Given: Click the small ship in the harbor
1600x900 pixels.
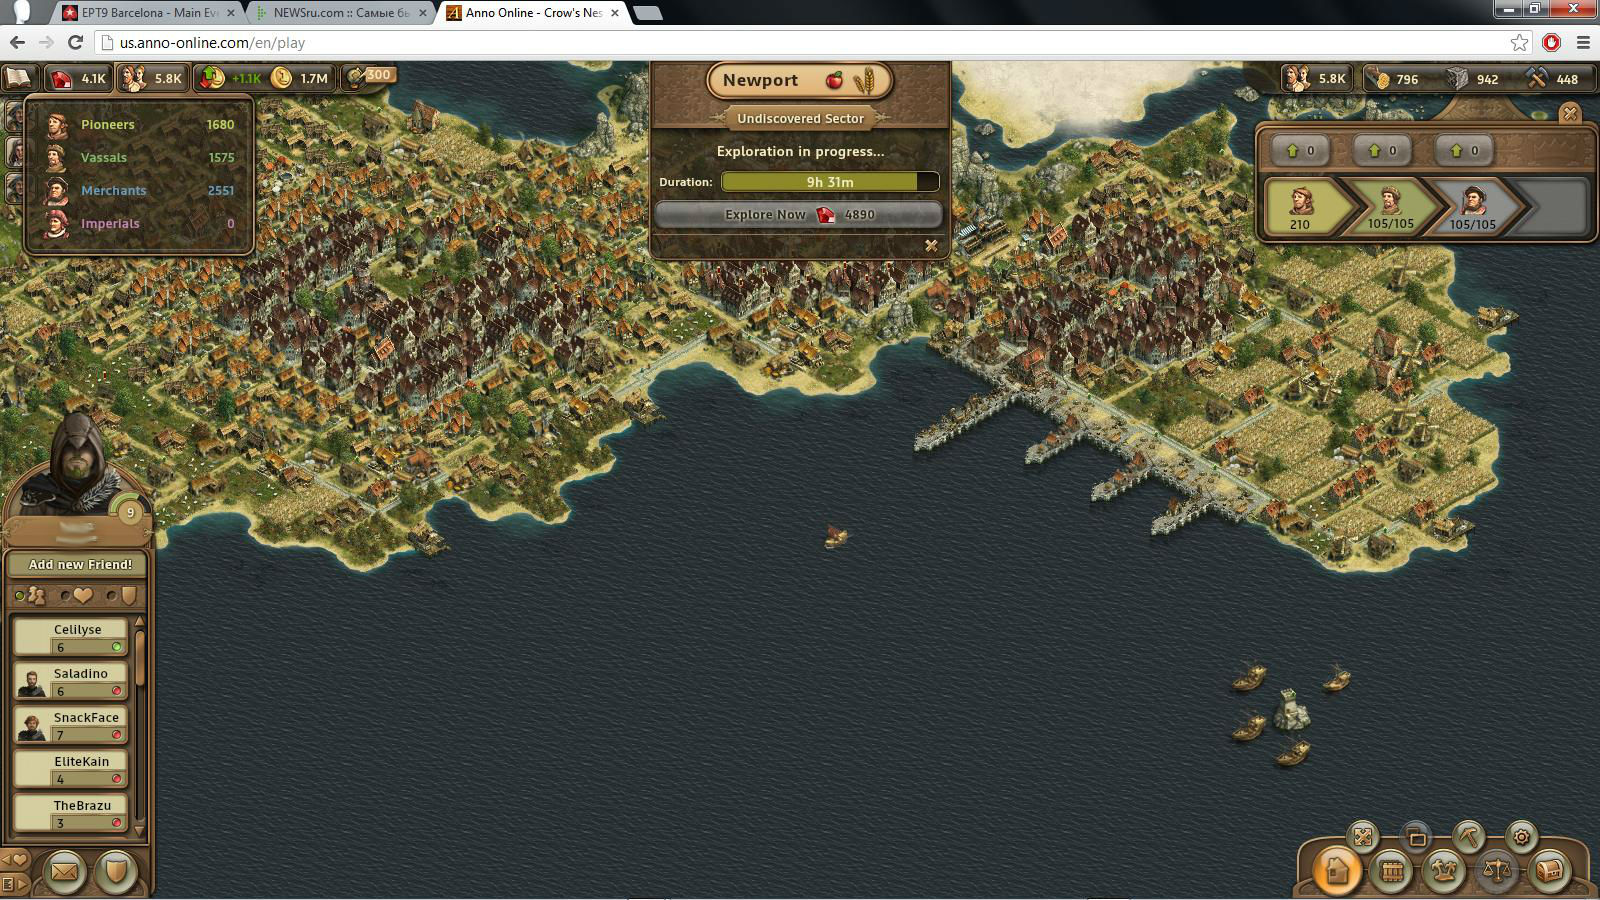Looking at the screenshot, I should coord(836,538).
